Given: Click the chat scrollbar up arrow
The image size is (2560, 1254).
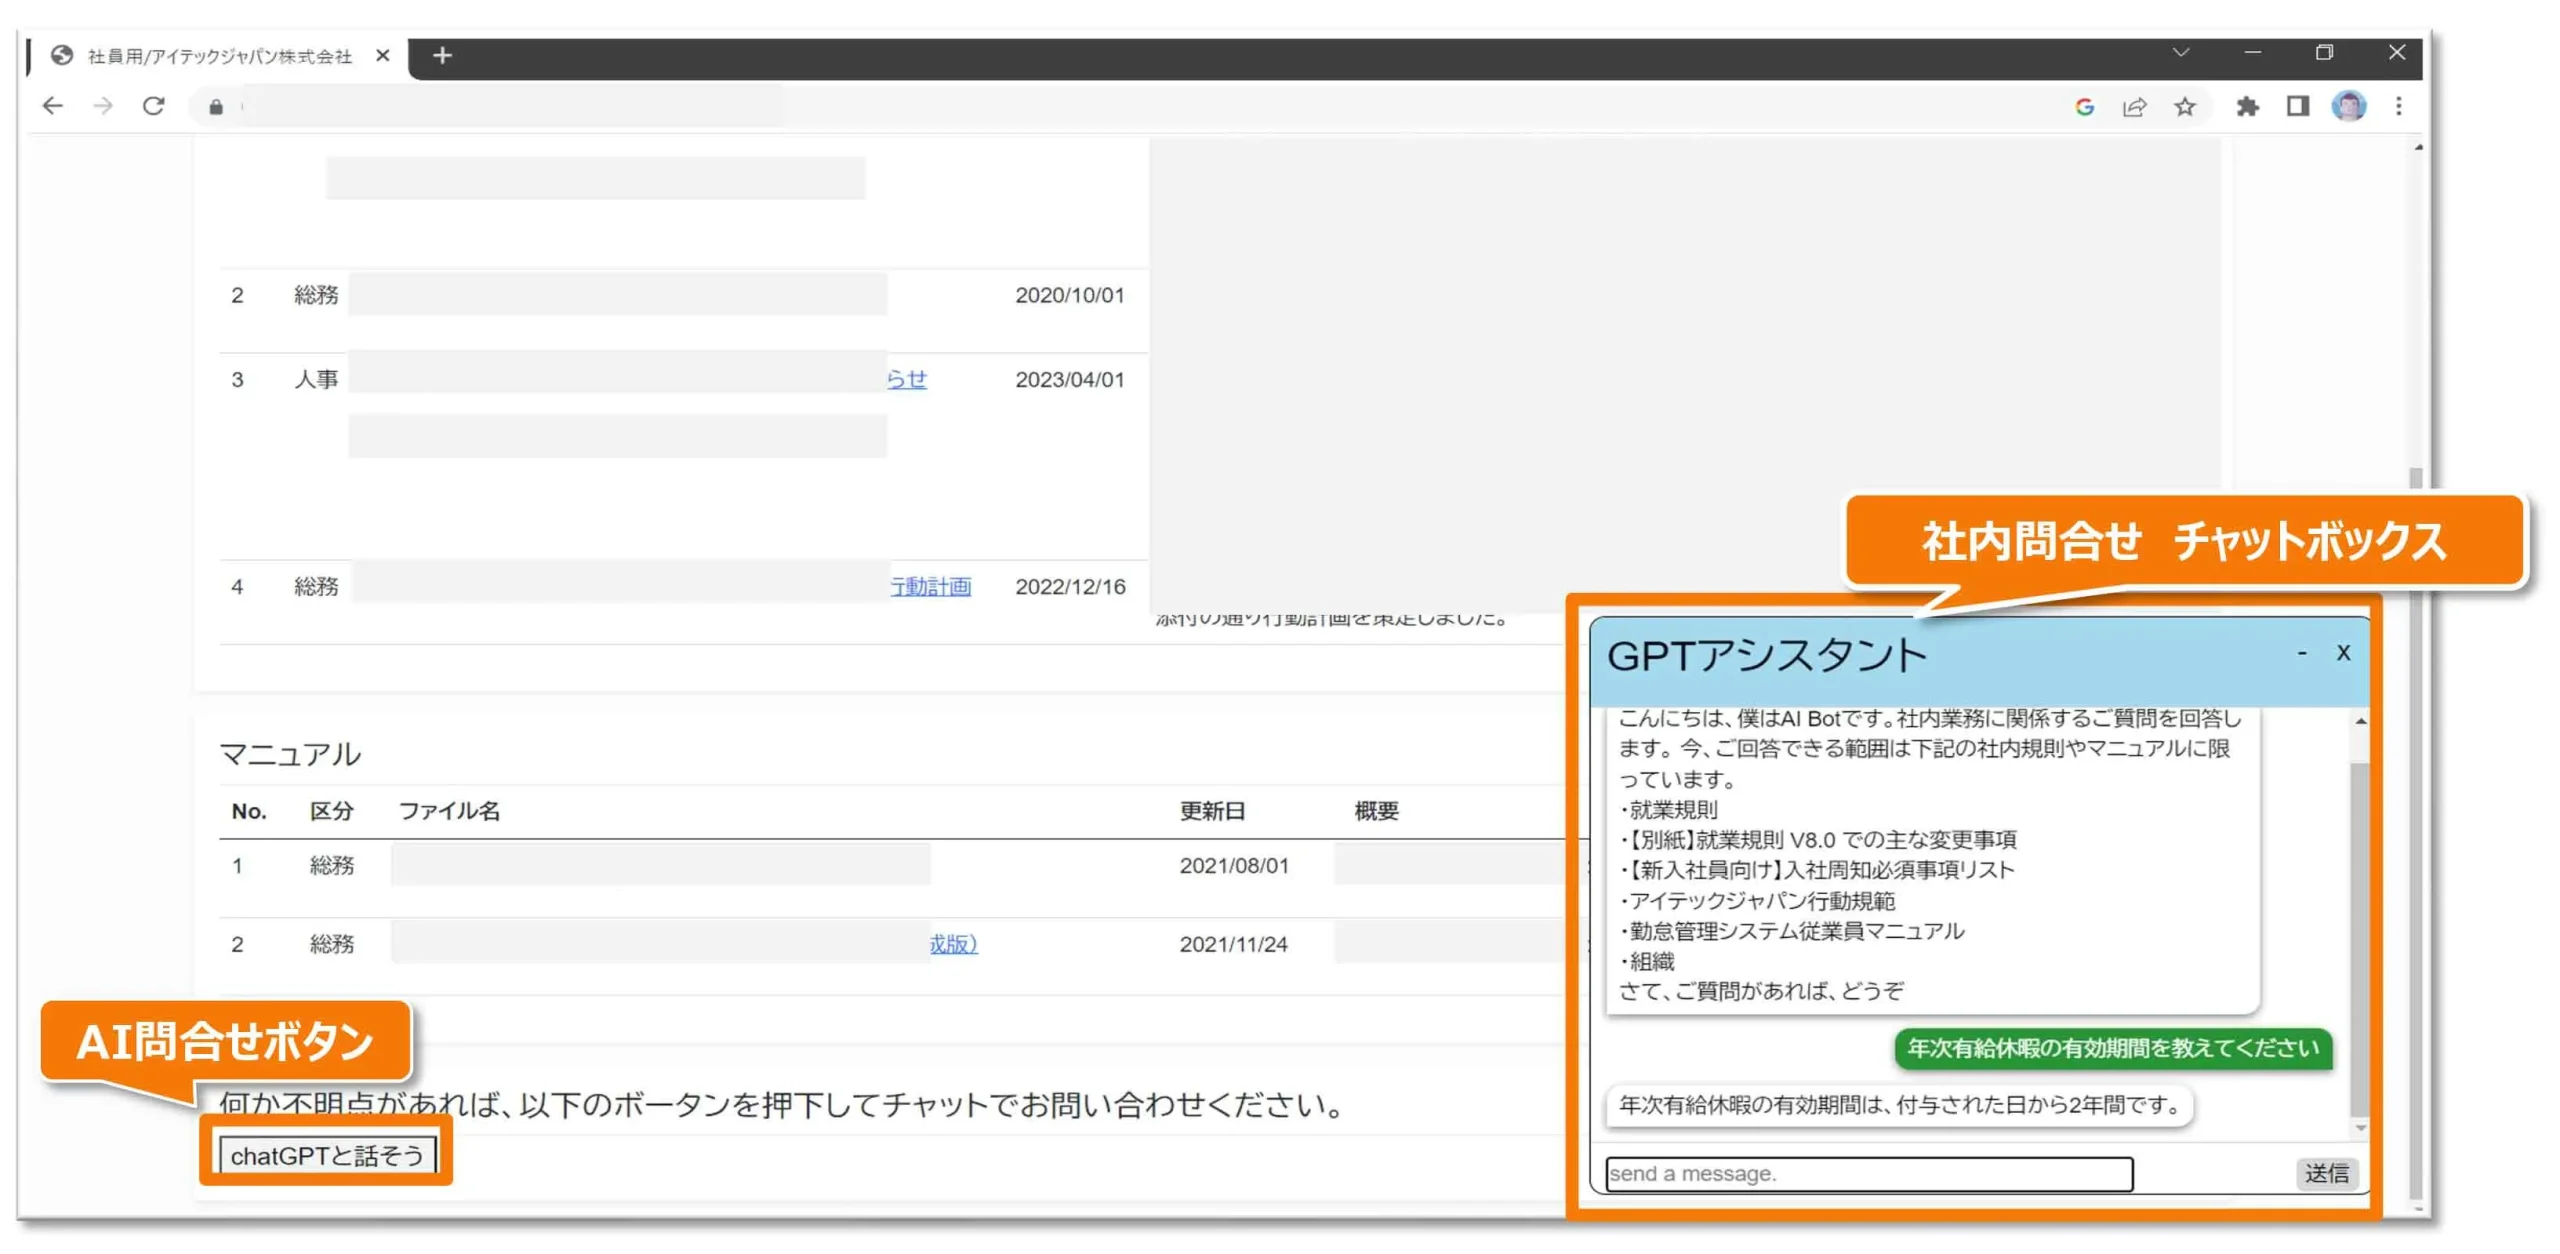Looking at the screenshot, I should (x=2360, y=721).
